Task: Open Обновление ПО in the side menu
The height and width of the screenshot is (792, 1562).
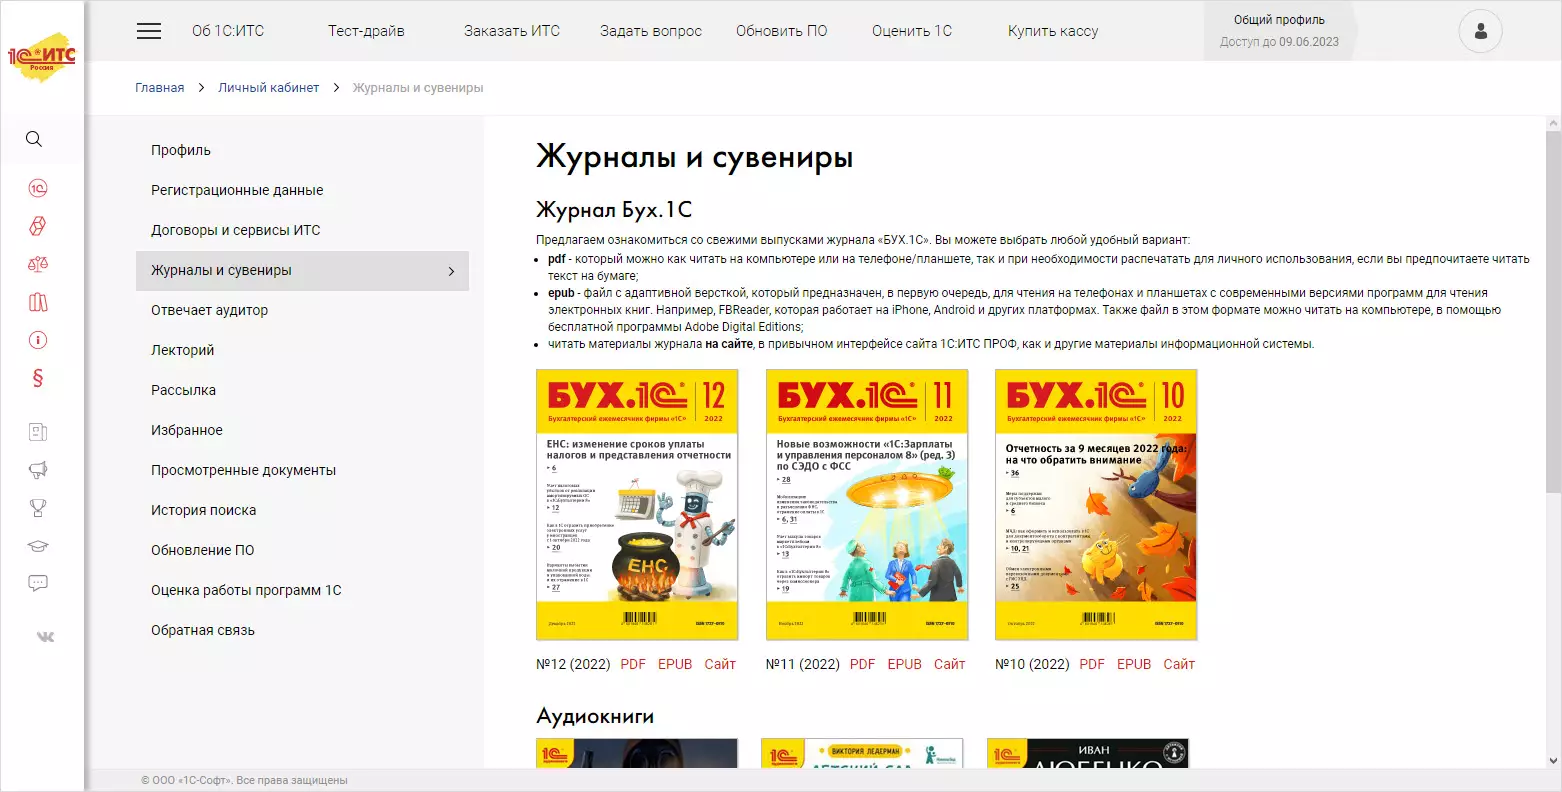Action: point(203,550)
